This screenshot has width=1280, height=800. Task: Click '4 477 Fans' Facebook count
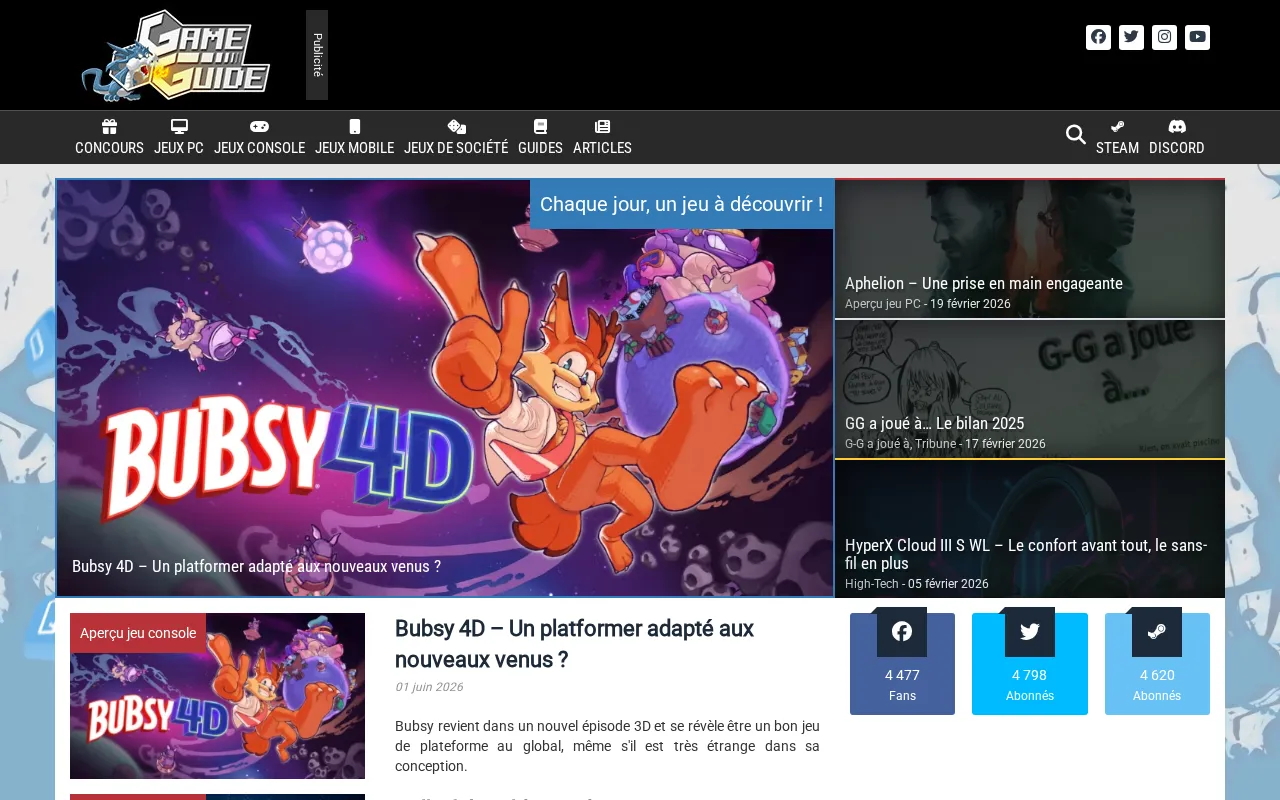902,685
